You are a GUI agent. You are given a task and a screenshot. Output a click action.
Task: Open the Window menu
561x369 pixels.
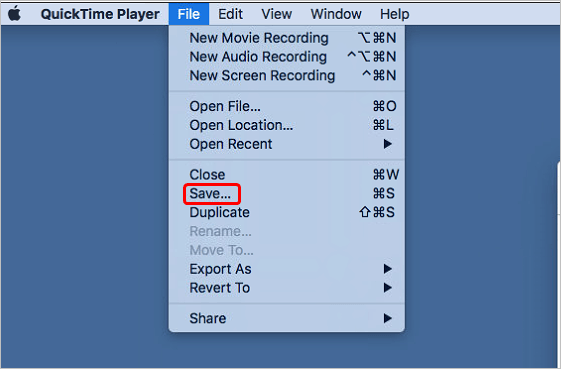coord(336,14)
